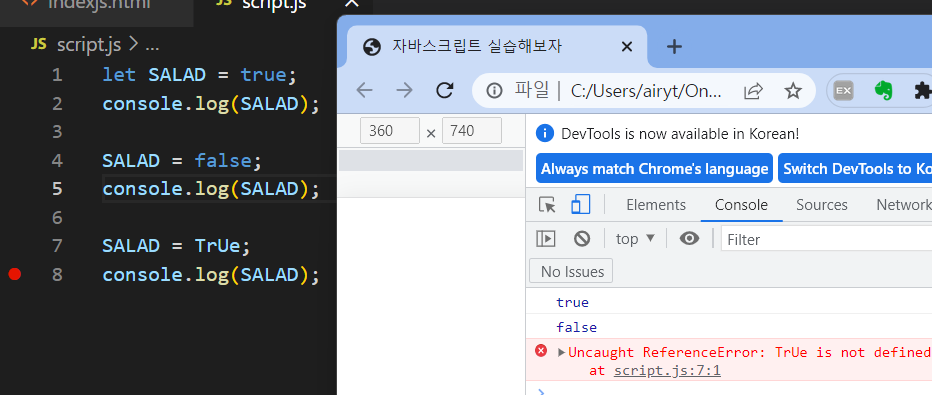The width and height of the screenshot is (932, 395).
Task: Click Chrome back arrow button
Action: [364, 90]
